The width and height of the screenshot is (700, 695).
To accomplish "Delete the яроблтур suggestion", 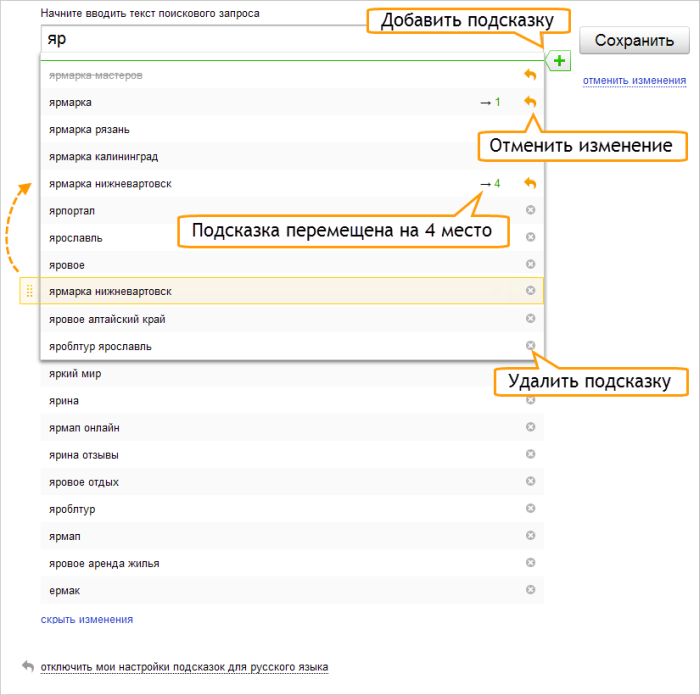I will (x=530, y=508).
